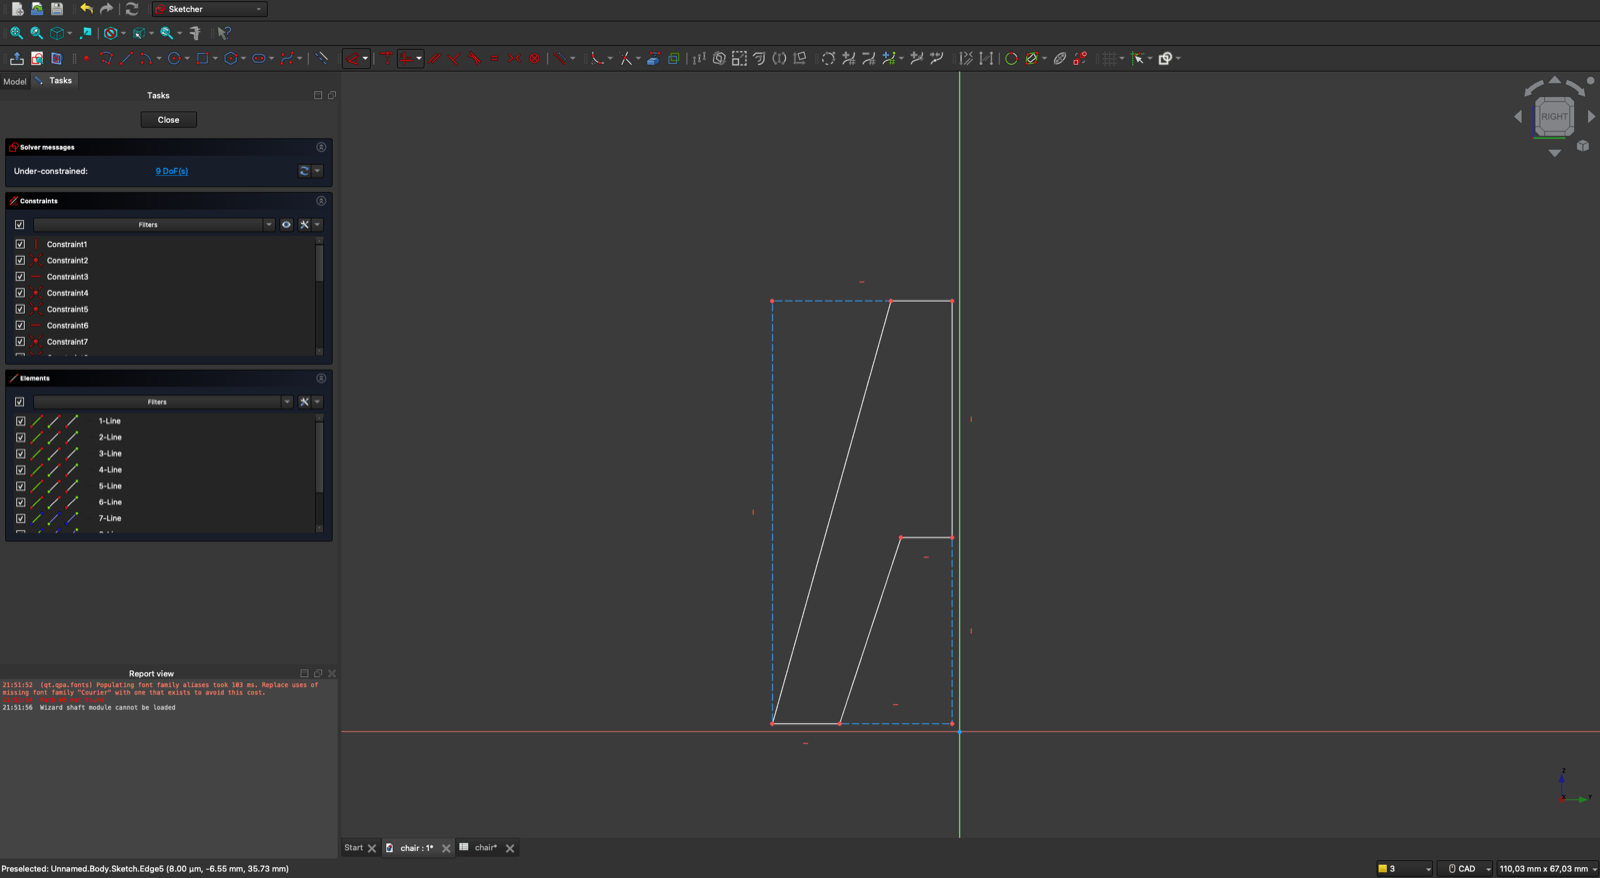Click the 9 DoF(s) link
Screen dimensions: 1600x878
(172, 171)
